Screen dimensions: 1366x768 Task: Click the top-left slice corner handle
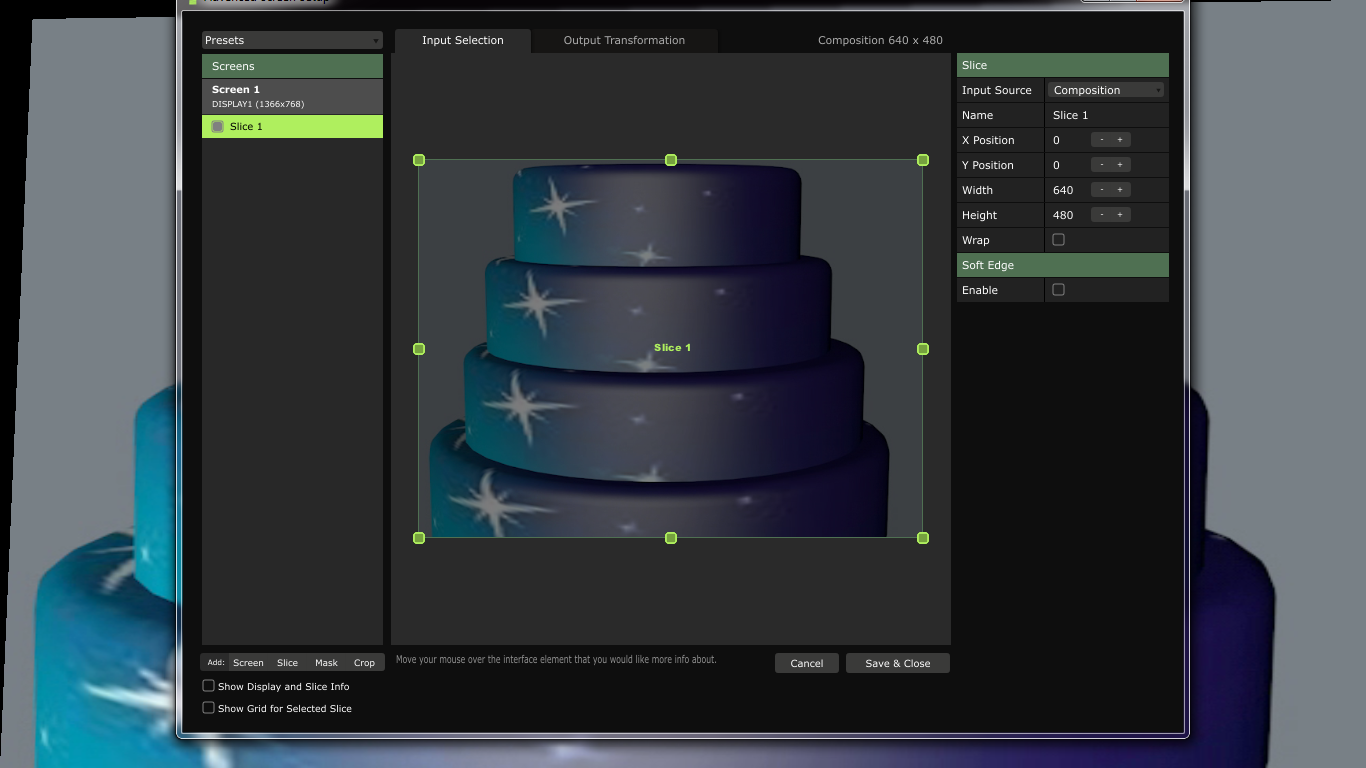pyautogui.click(x=419, y=160)
